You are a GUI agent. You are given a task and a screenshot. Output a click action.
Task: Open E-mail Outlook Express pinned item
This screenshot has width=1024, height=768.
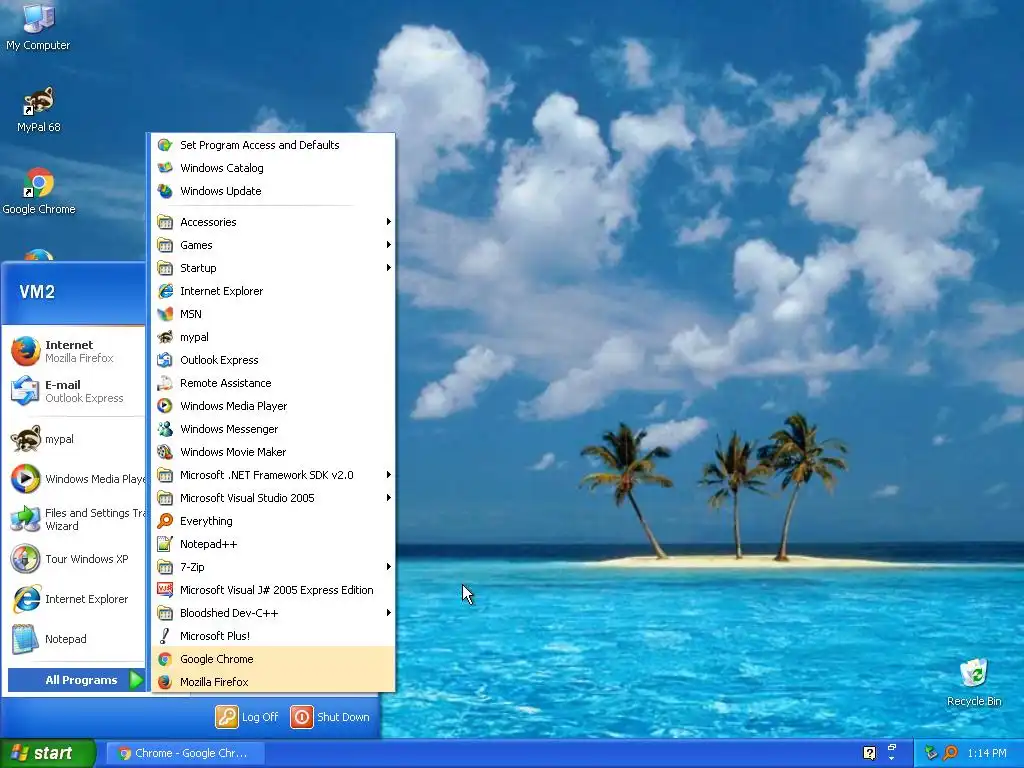pyautogui.click(x=76, y=391)
